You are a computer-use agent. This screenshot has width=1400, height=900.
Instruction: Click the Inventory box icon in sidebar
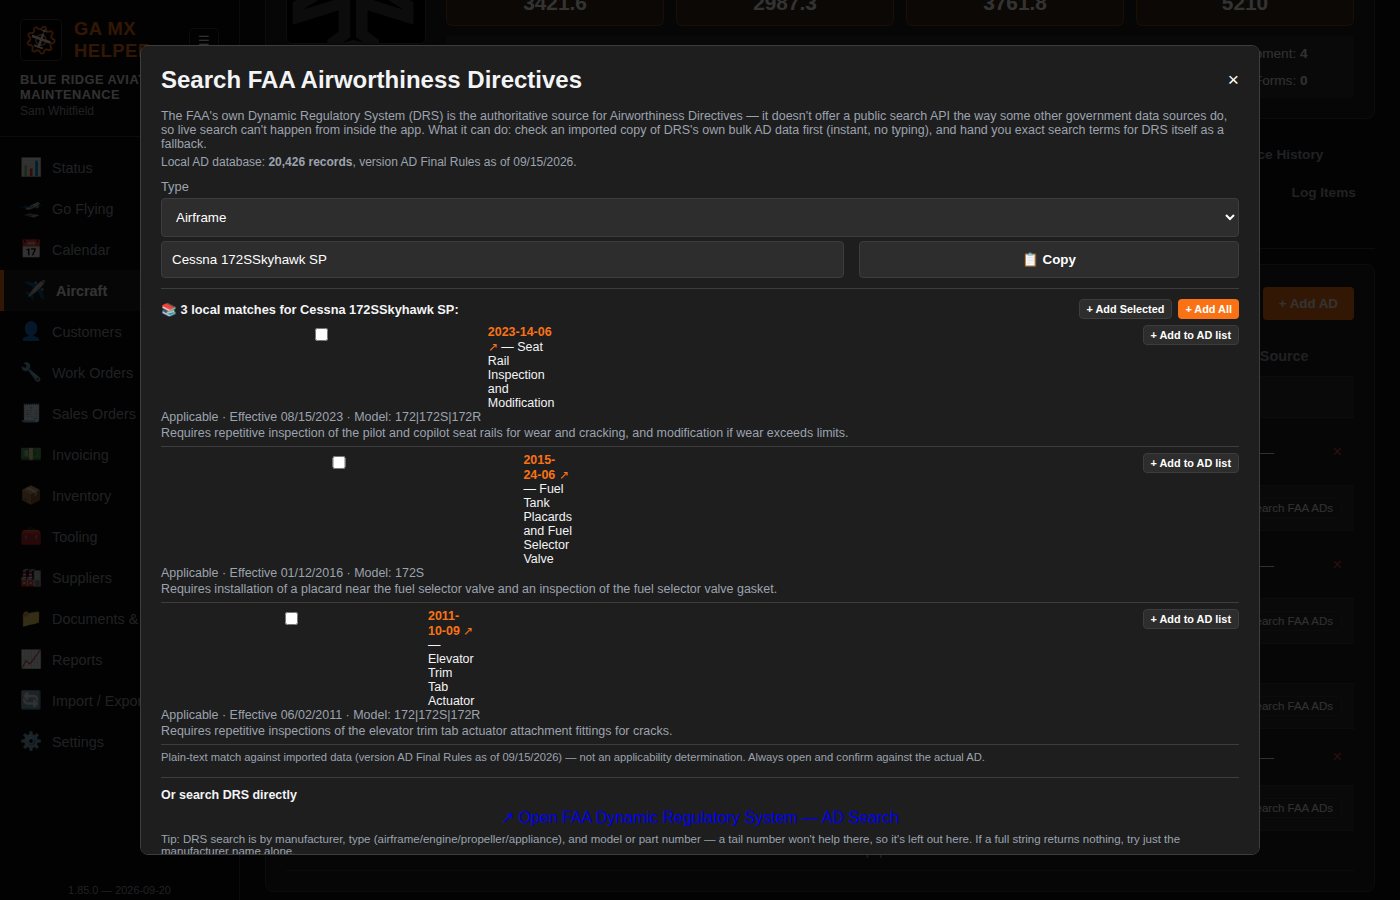pos(32,496)
